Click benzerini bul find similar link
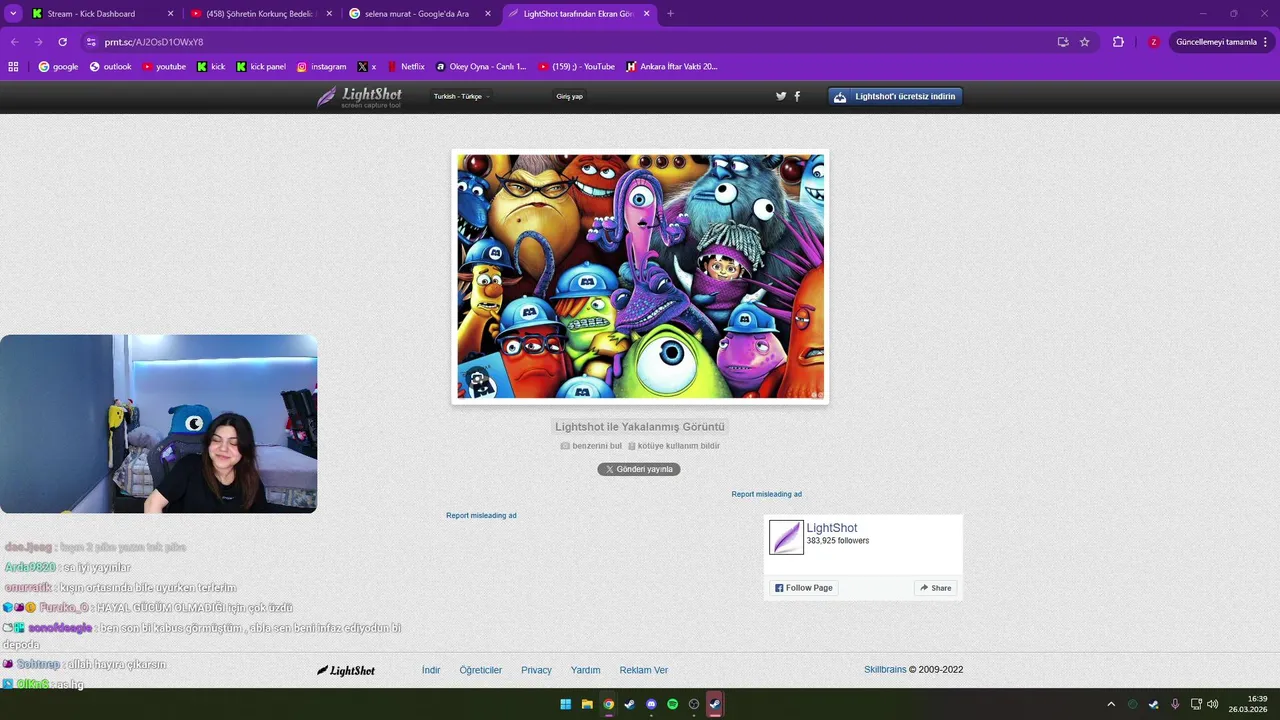The image size is (1280, 720). coord(591,446)
